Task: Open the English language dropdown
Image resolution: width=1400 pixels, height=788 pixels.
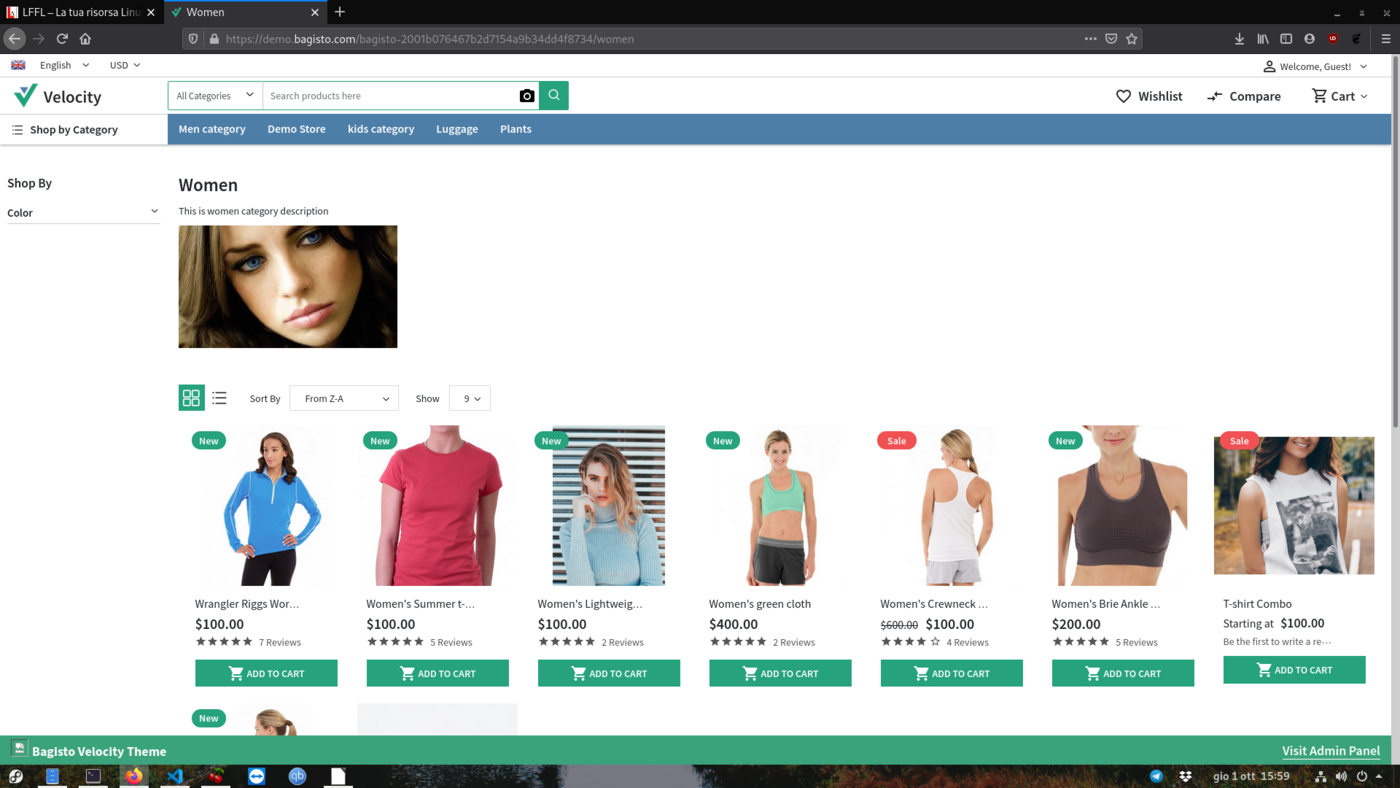Action: pyautogui.click(x=64, y=65)
